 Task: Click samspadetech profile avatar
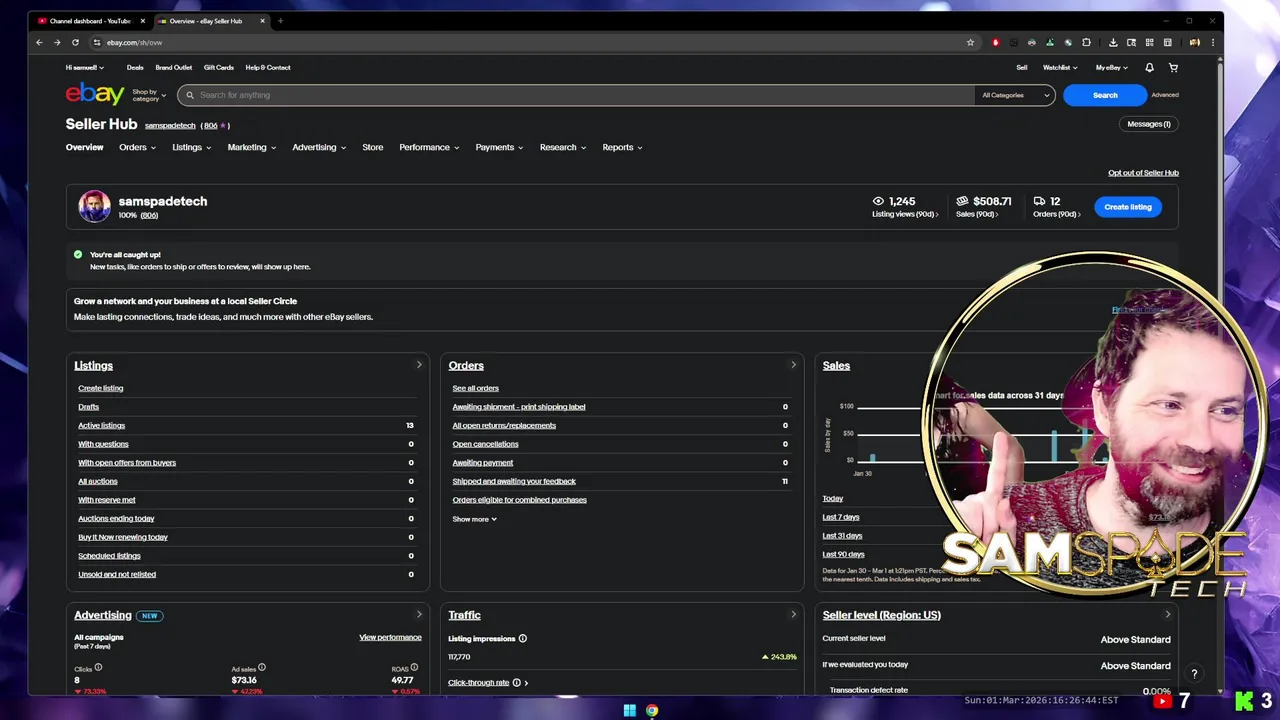[x=95, y=206]
